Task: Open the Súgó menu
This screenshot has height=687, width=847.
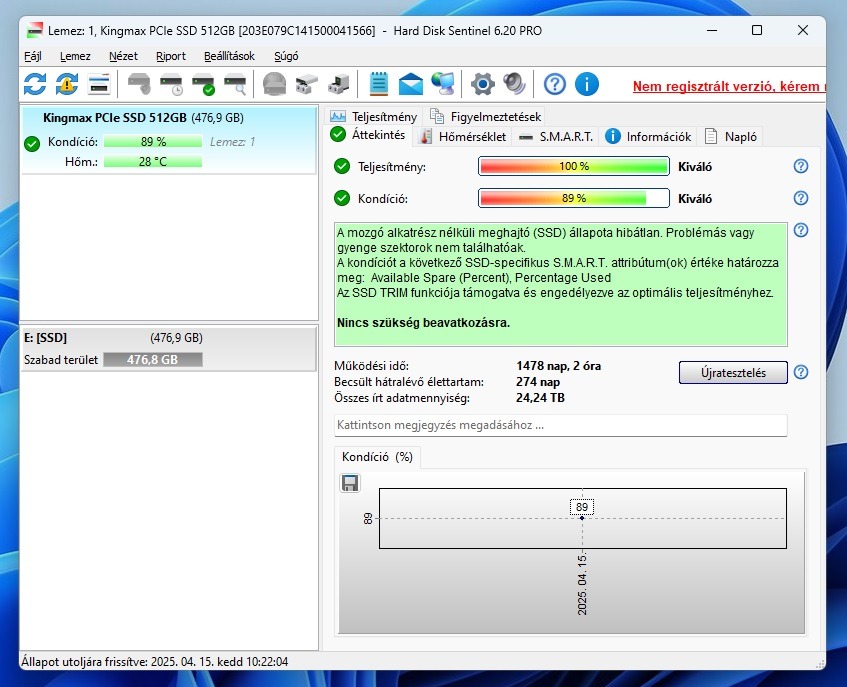Action: [286, 56]
